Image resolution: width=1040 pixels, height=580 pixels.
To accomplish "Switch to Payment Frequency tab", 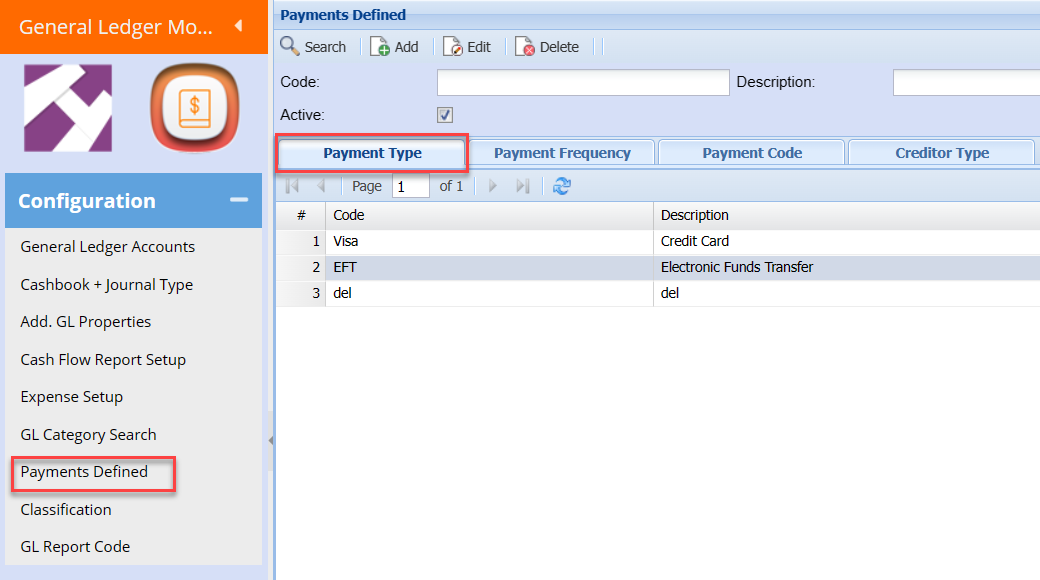I will tap(562, 153).
